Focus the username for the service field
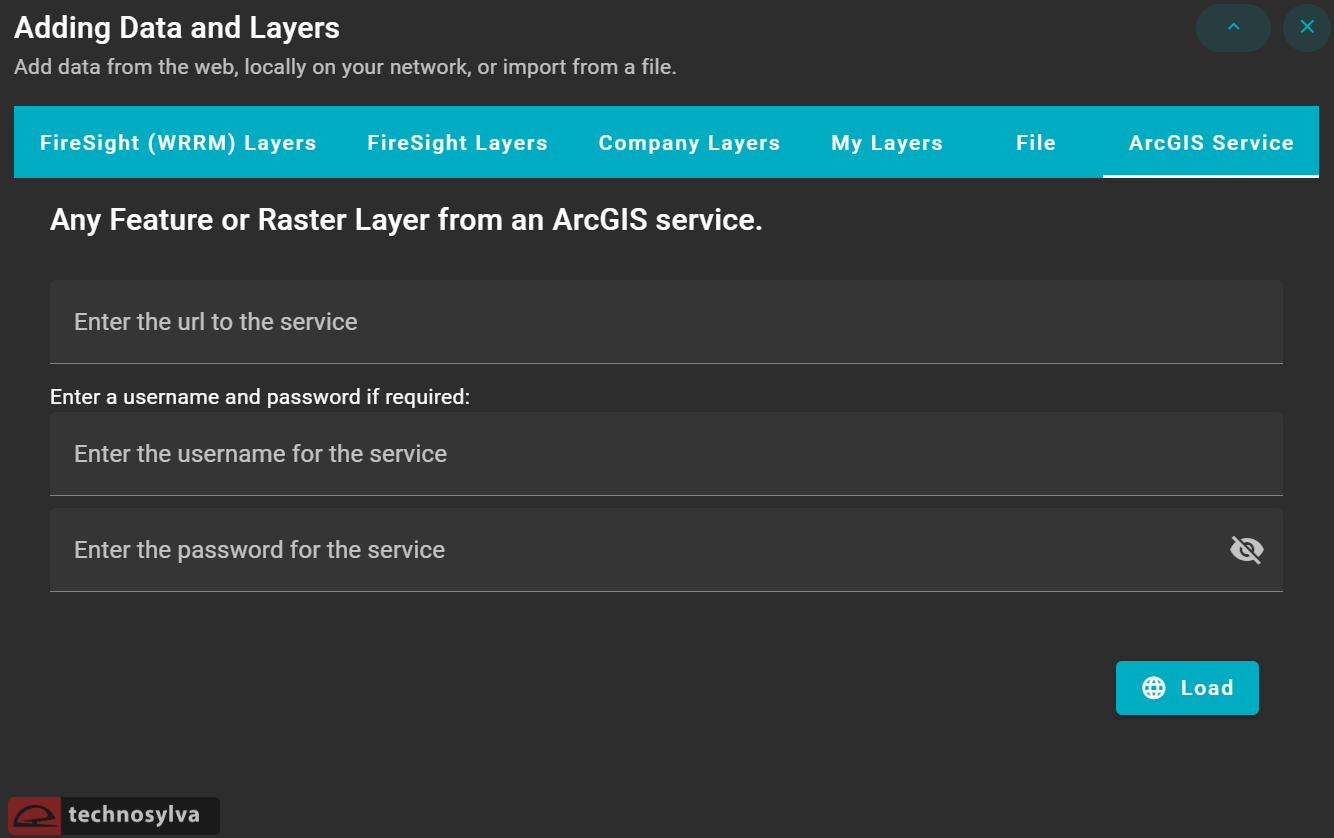 coord(665,454)
